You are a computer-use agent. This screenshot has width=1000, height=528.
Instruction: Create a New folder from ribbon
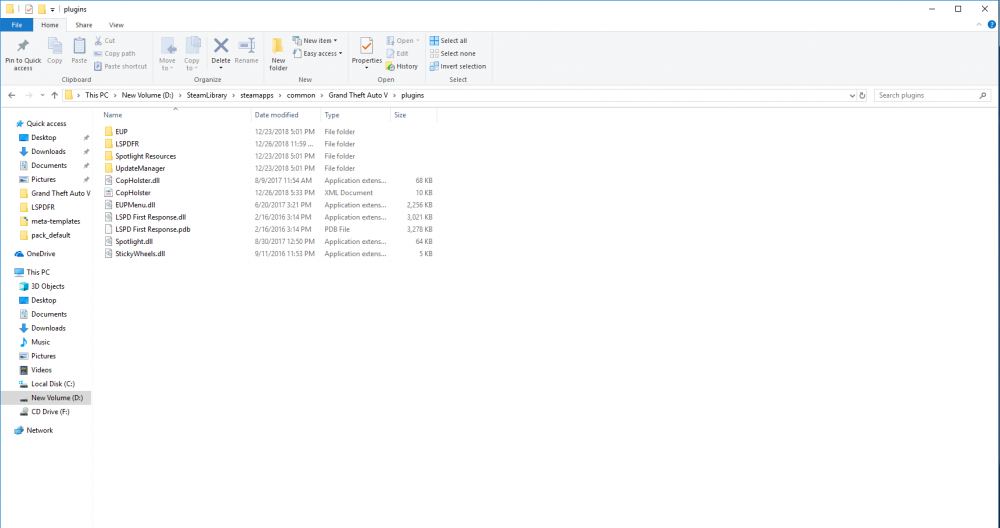click(278, 54)
